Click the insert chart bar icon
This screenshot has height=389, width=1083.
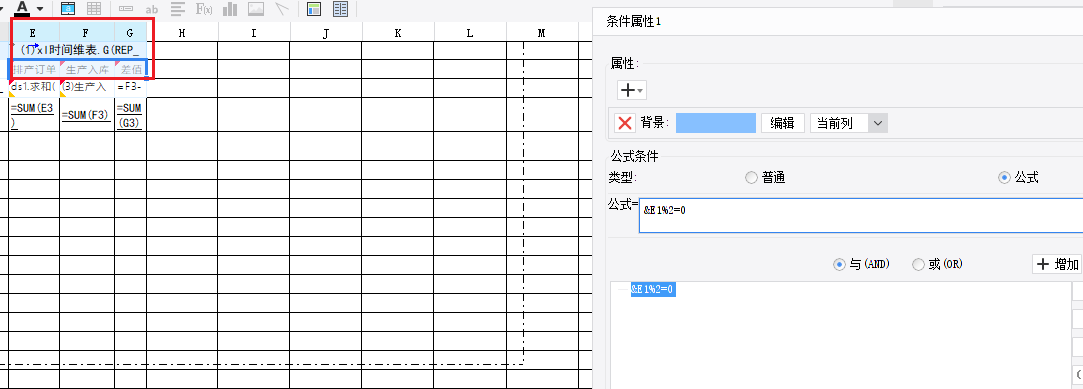tap(230, 8)
